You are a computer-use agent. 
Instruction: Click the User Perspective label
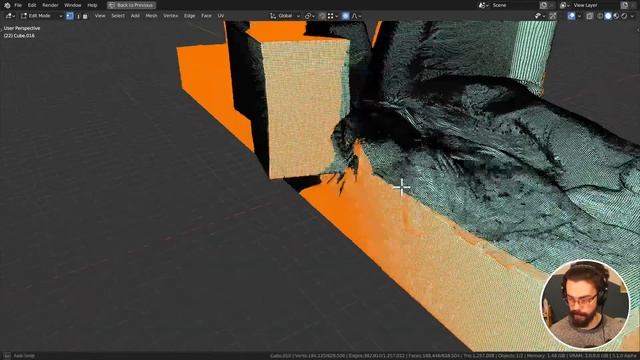22,28
